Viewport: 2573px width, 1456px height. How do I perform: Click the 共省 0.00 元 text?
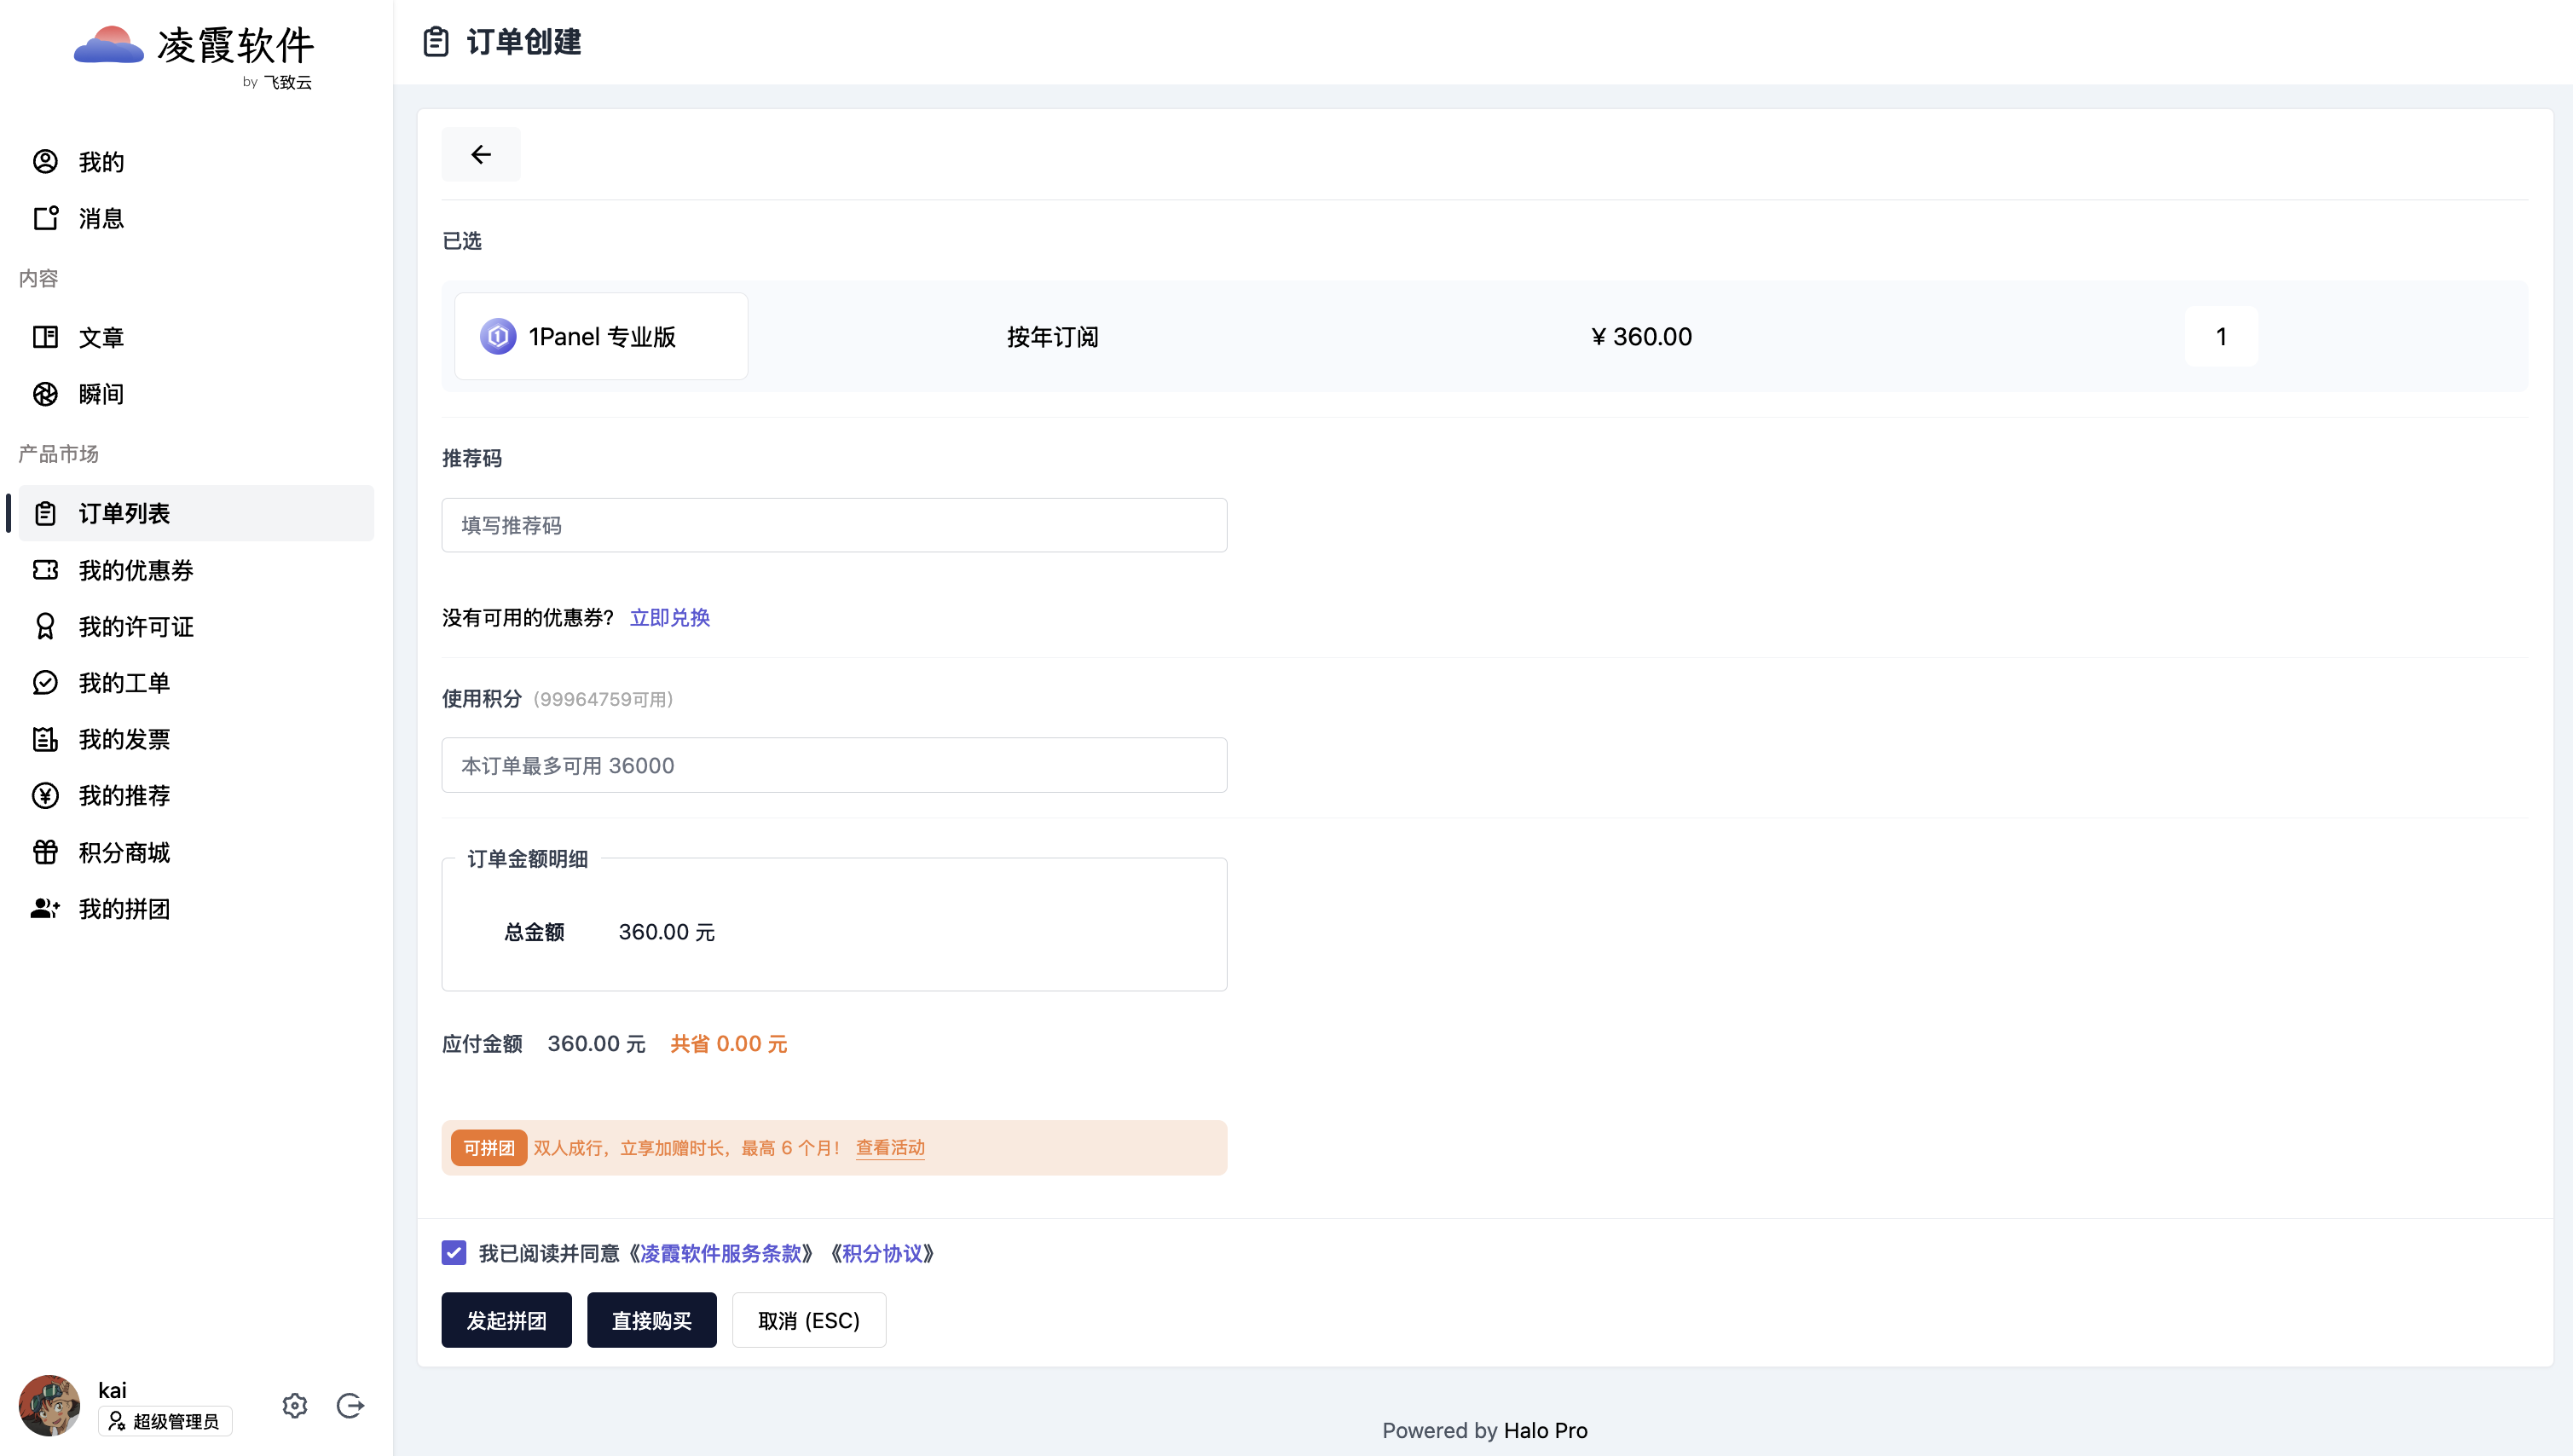pyautogui.click(x=728, y=1043)
